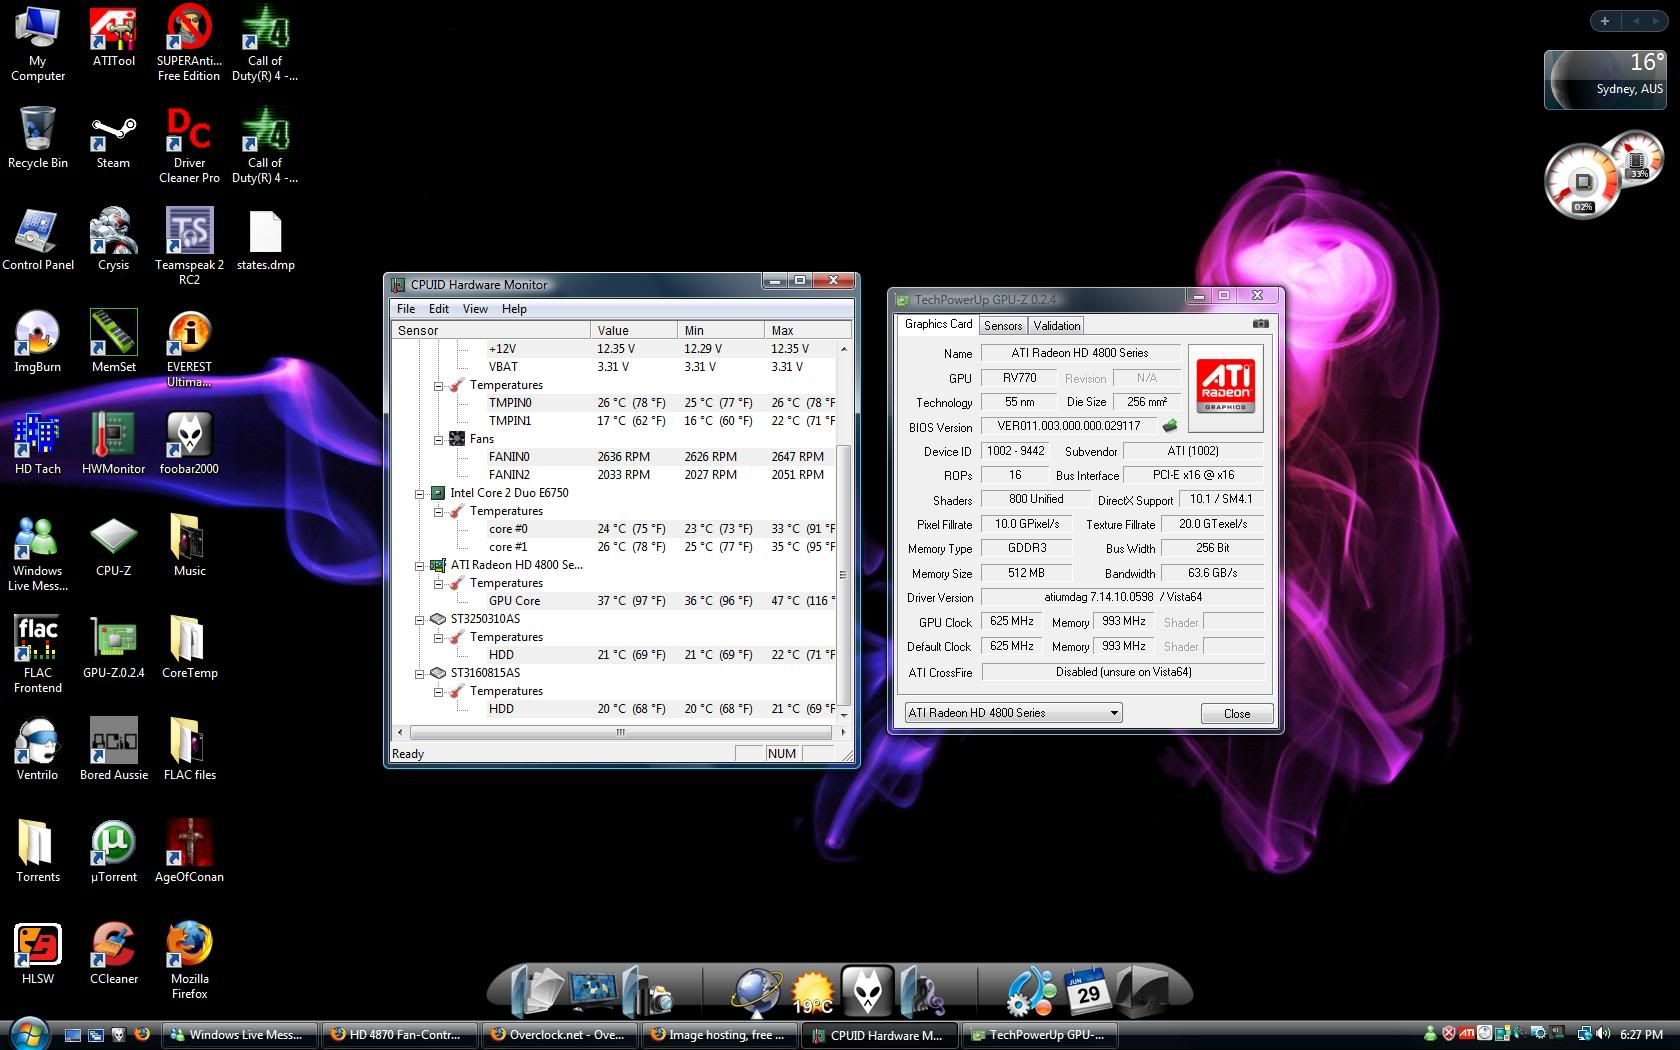Open the View menu in Hardware Monitor
This screenshot has height=1050, width=1680.
click(475, 309)
